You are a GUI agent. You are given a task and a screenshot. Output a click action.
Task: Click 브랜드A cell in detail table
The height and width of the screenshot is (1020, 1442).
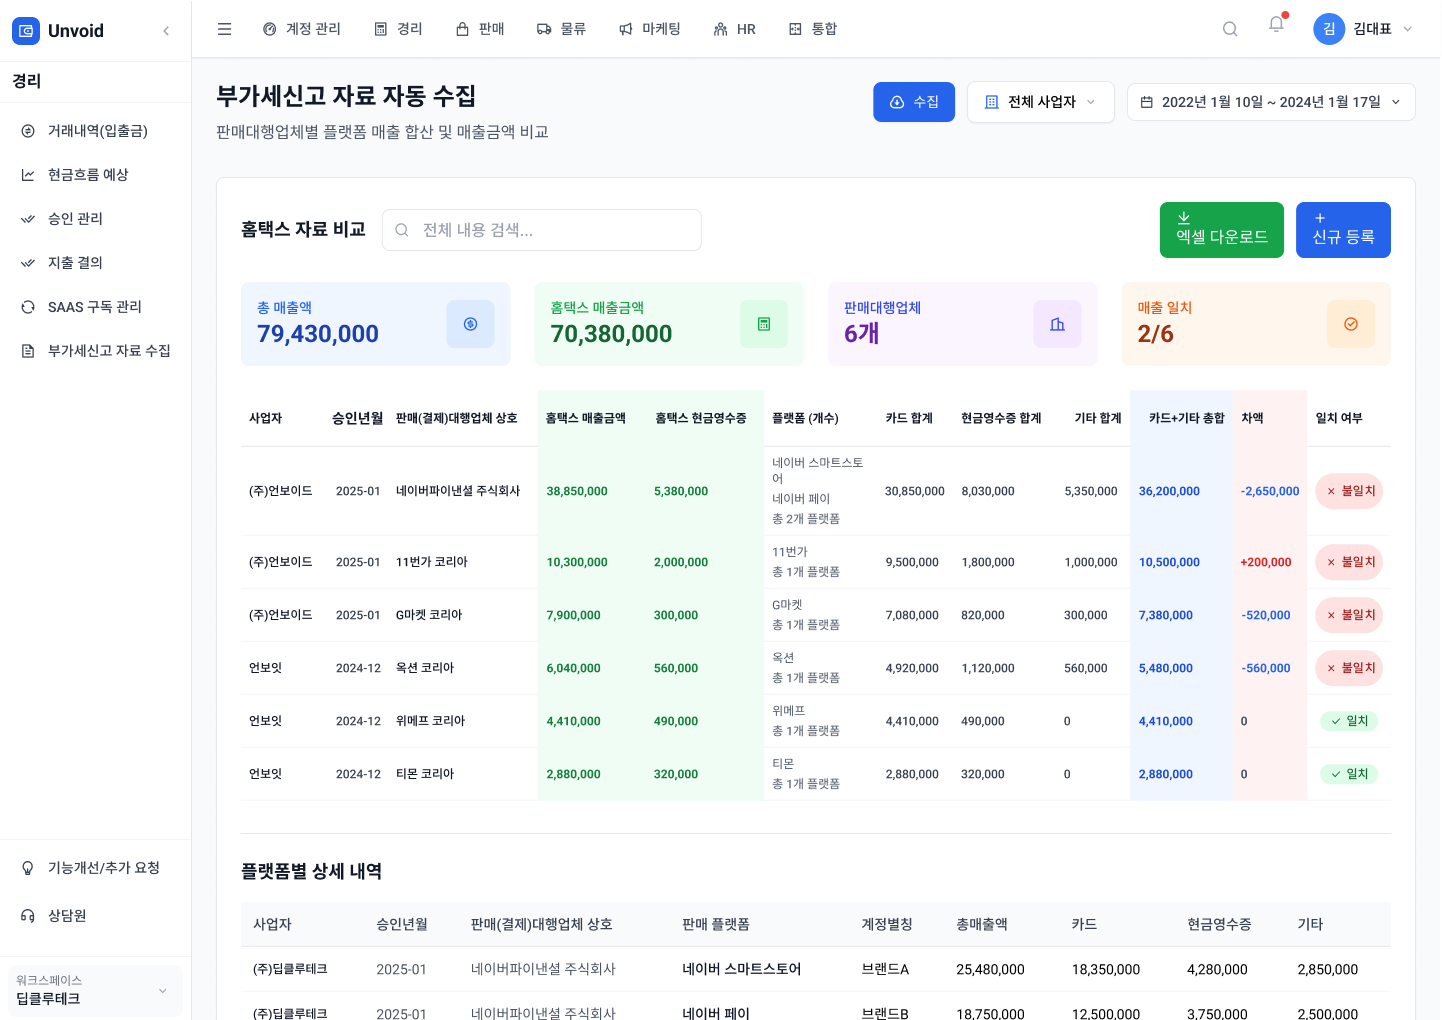[x=885, y=969]
